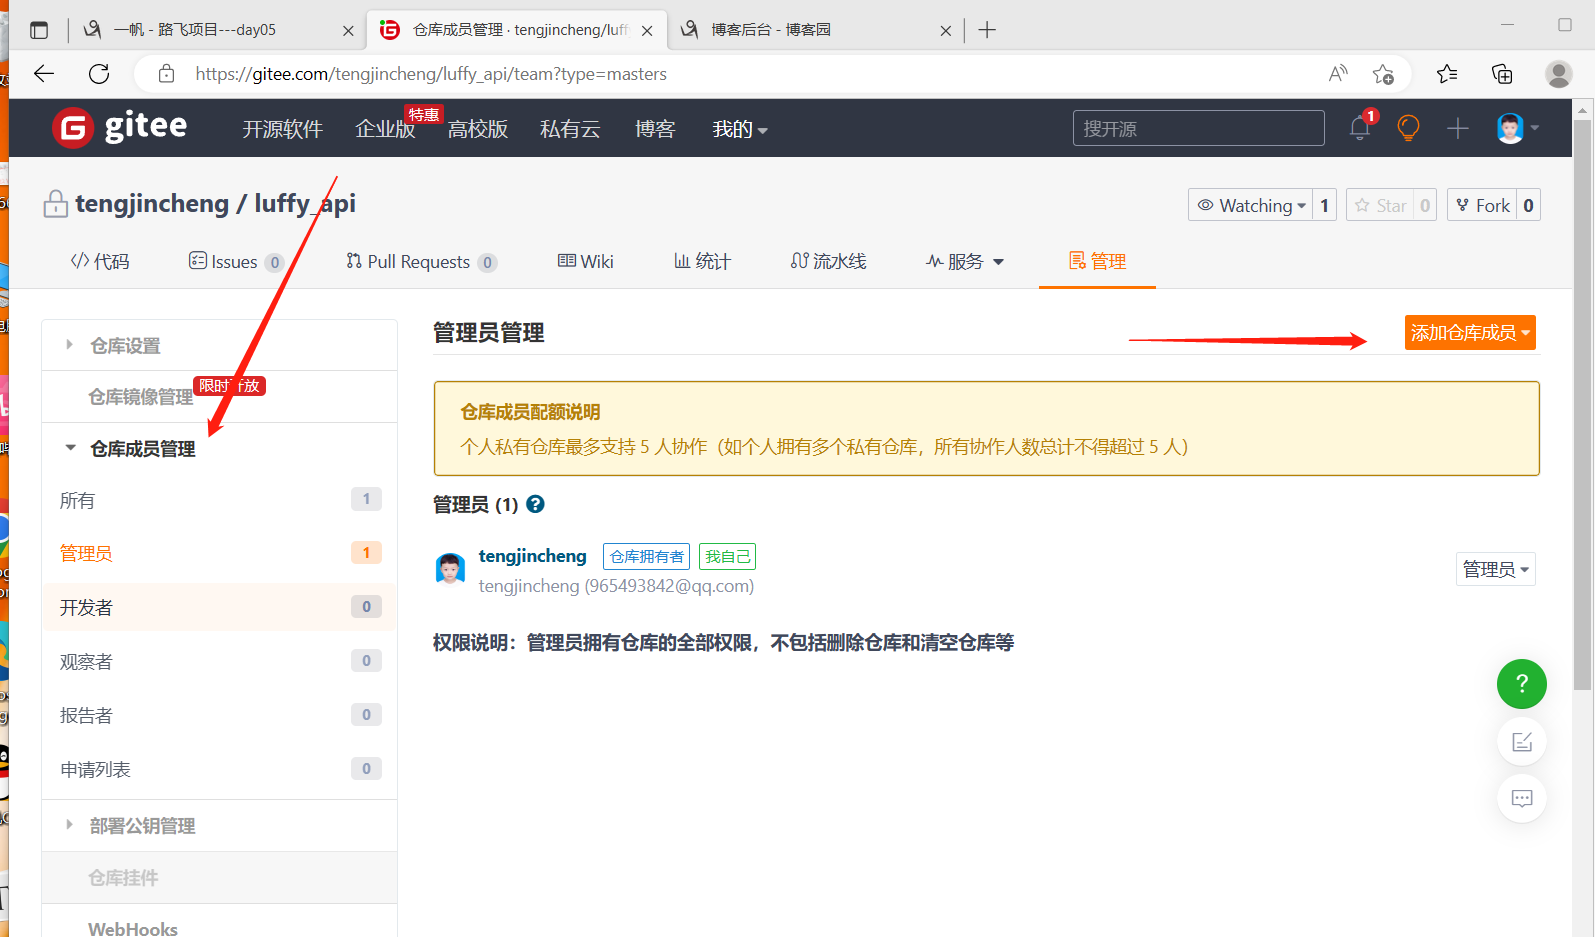Click browser profile icon
1595x937 pixels.
click(1558, 73)
